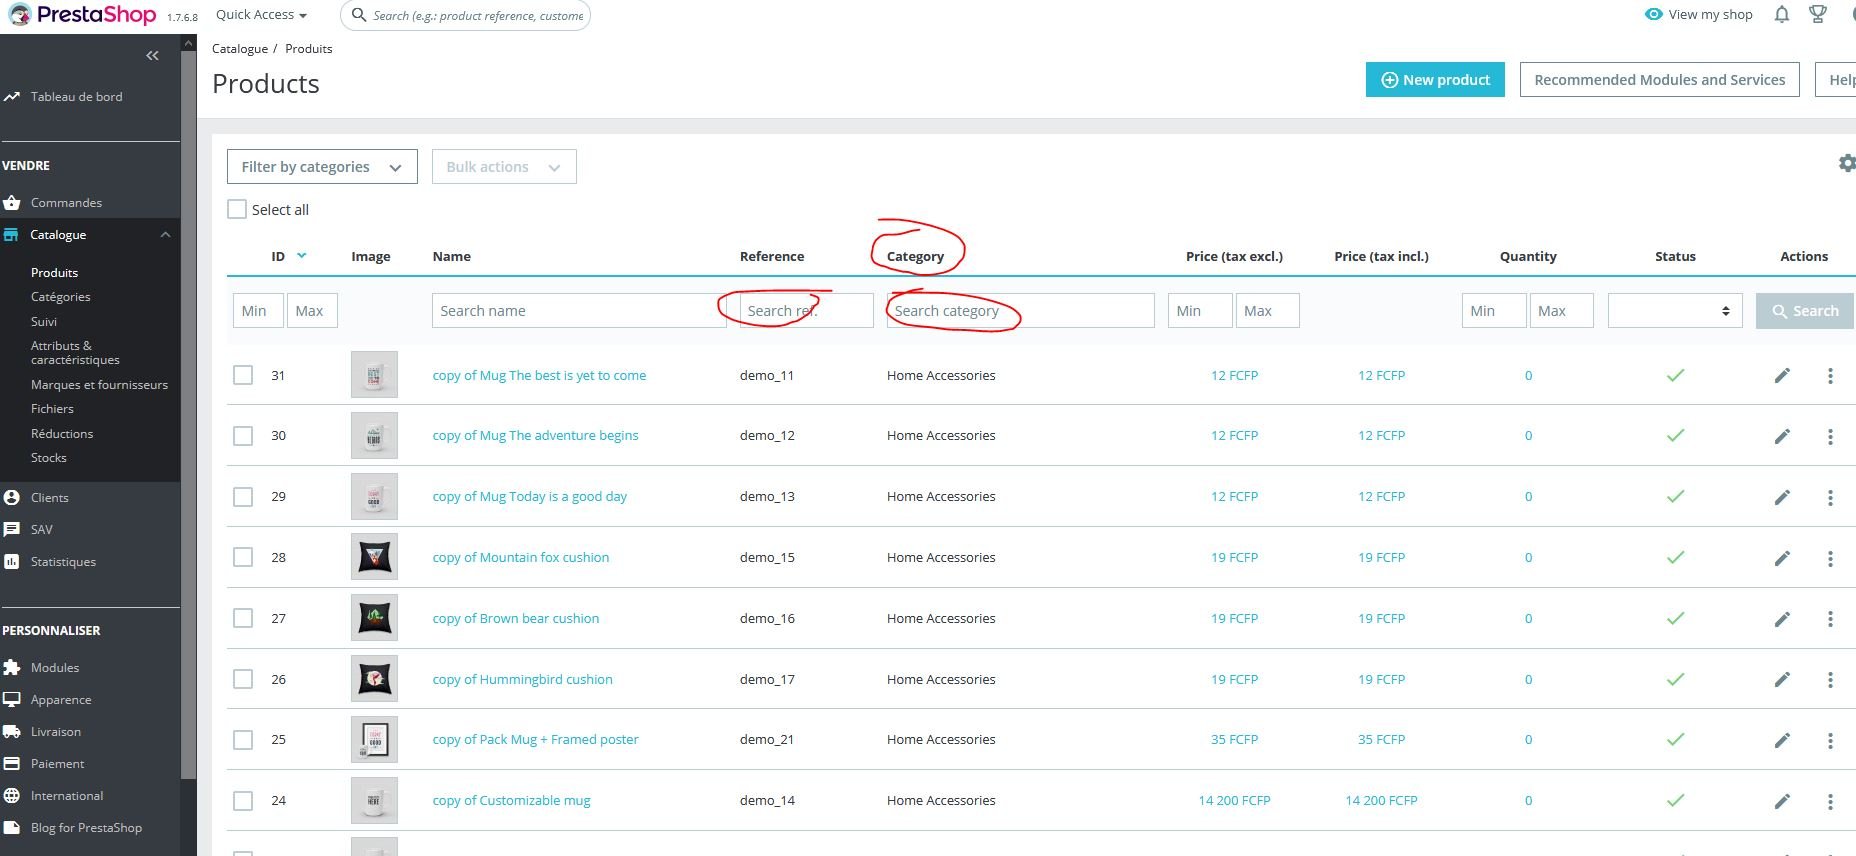1856x856 pixels.
Task: Click the Brown bear cushion thumbnail
Action: click(x=374, y=618)
